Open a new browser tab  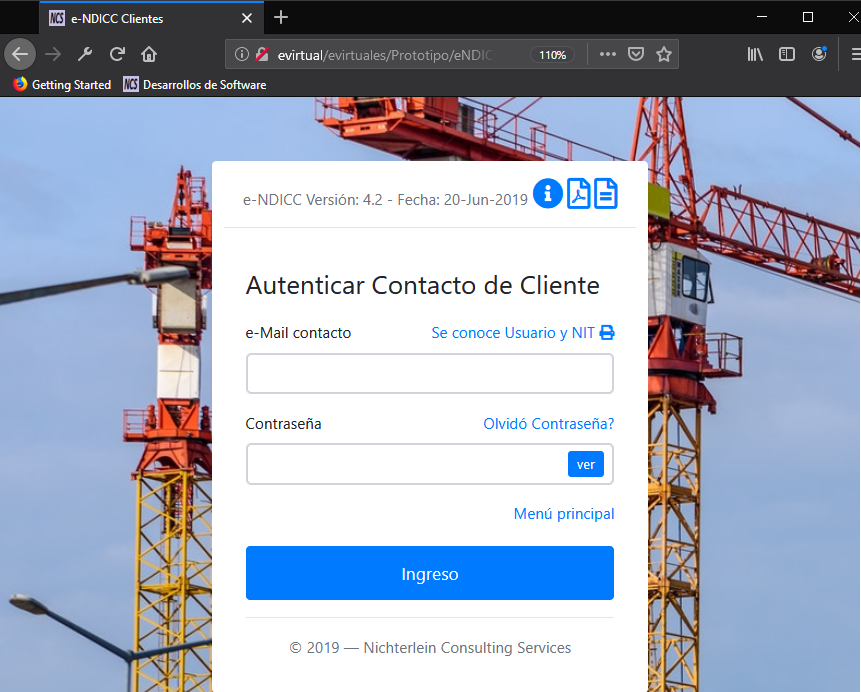[x=281, y=17]
